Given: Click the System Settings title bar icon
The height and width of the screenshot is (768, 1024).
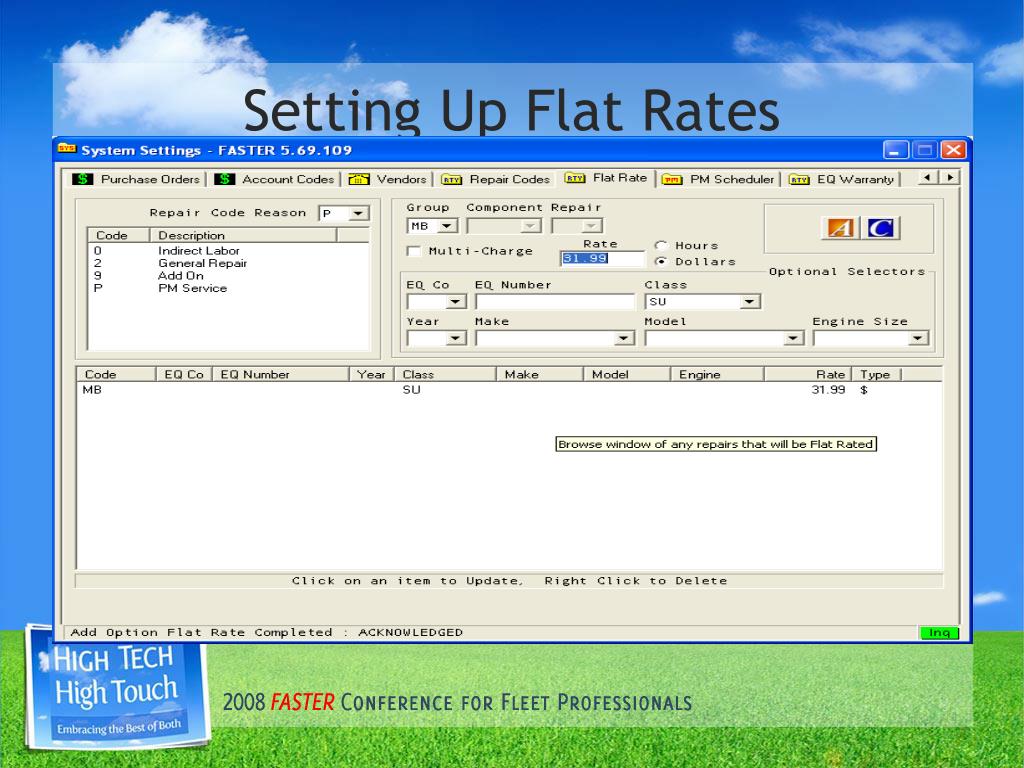Looking at the screenshot, I should pos(67,149).
